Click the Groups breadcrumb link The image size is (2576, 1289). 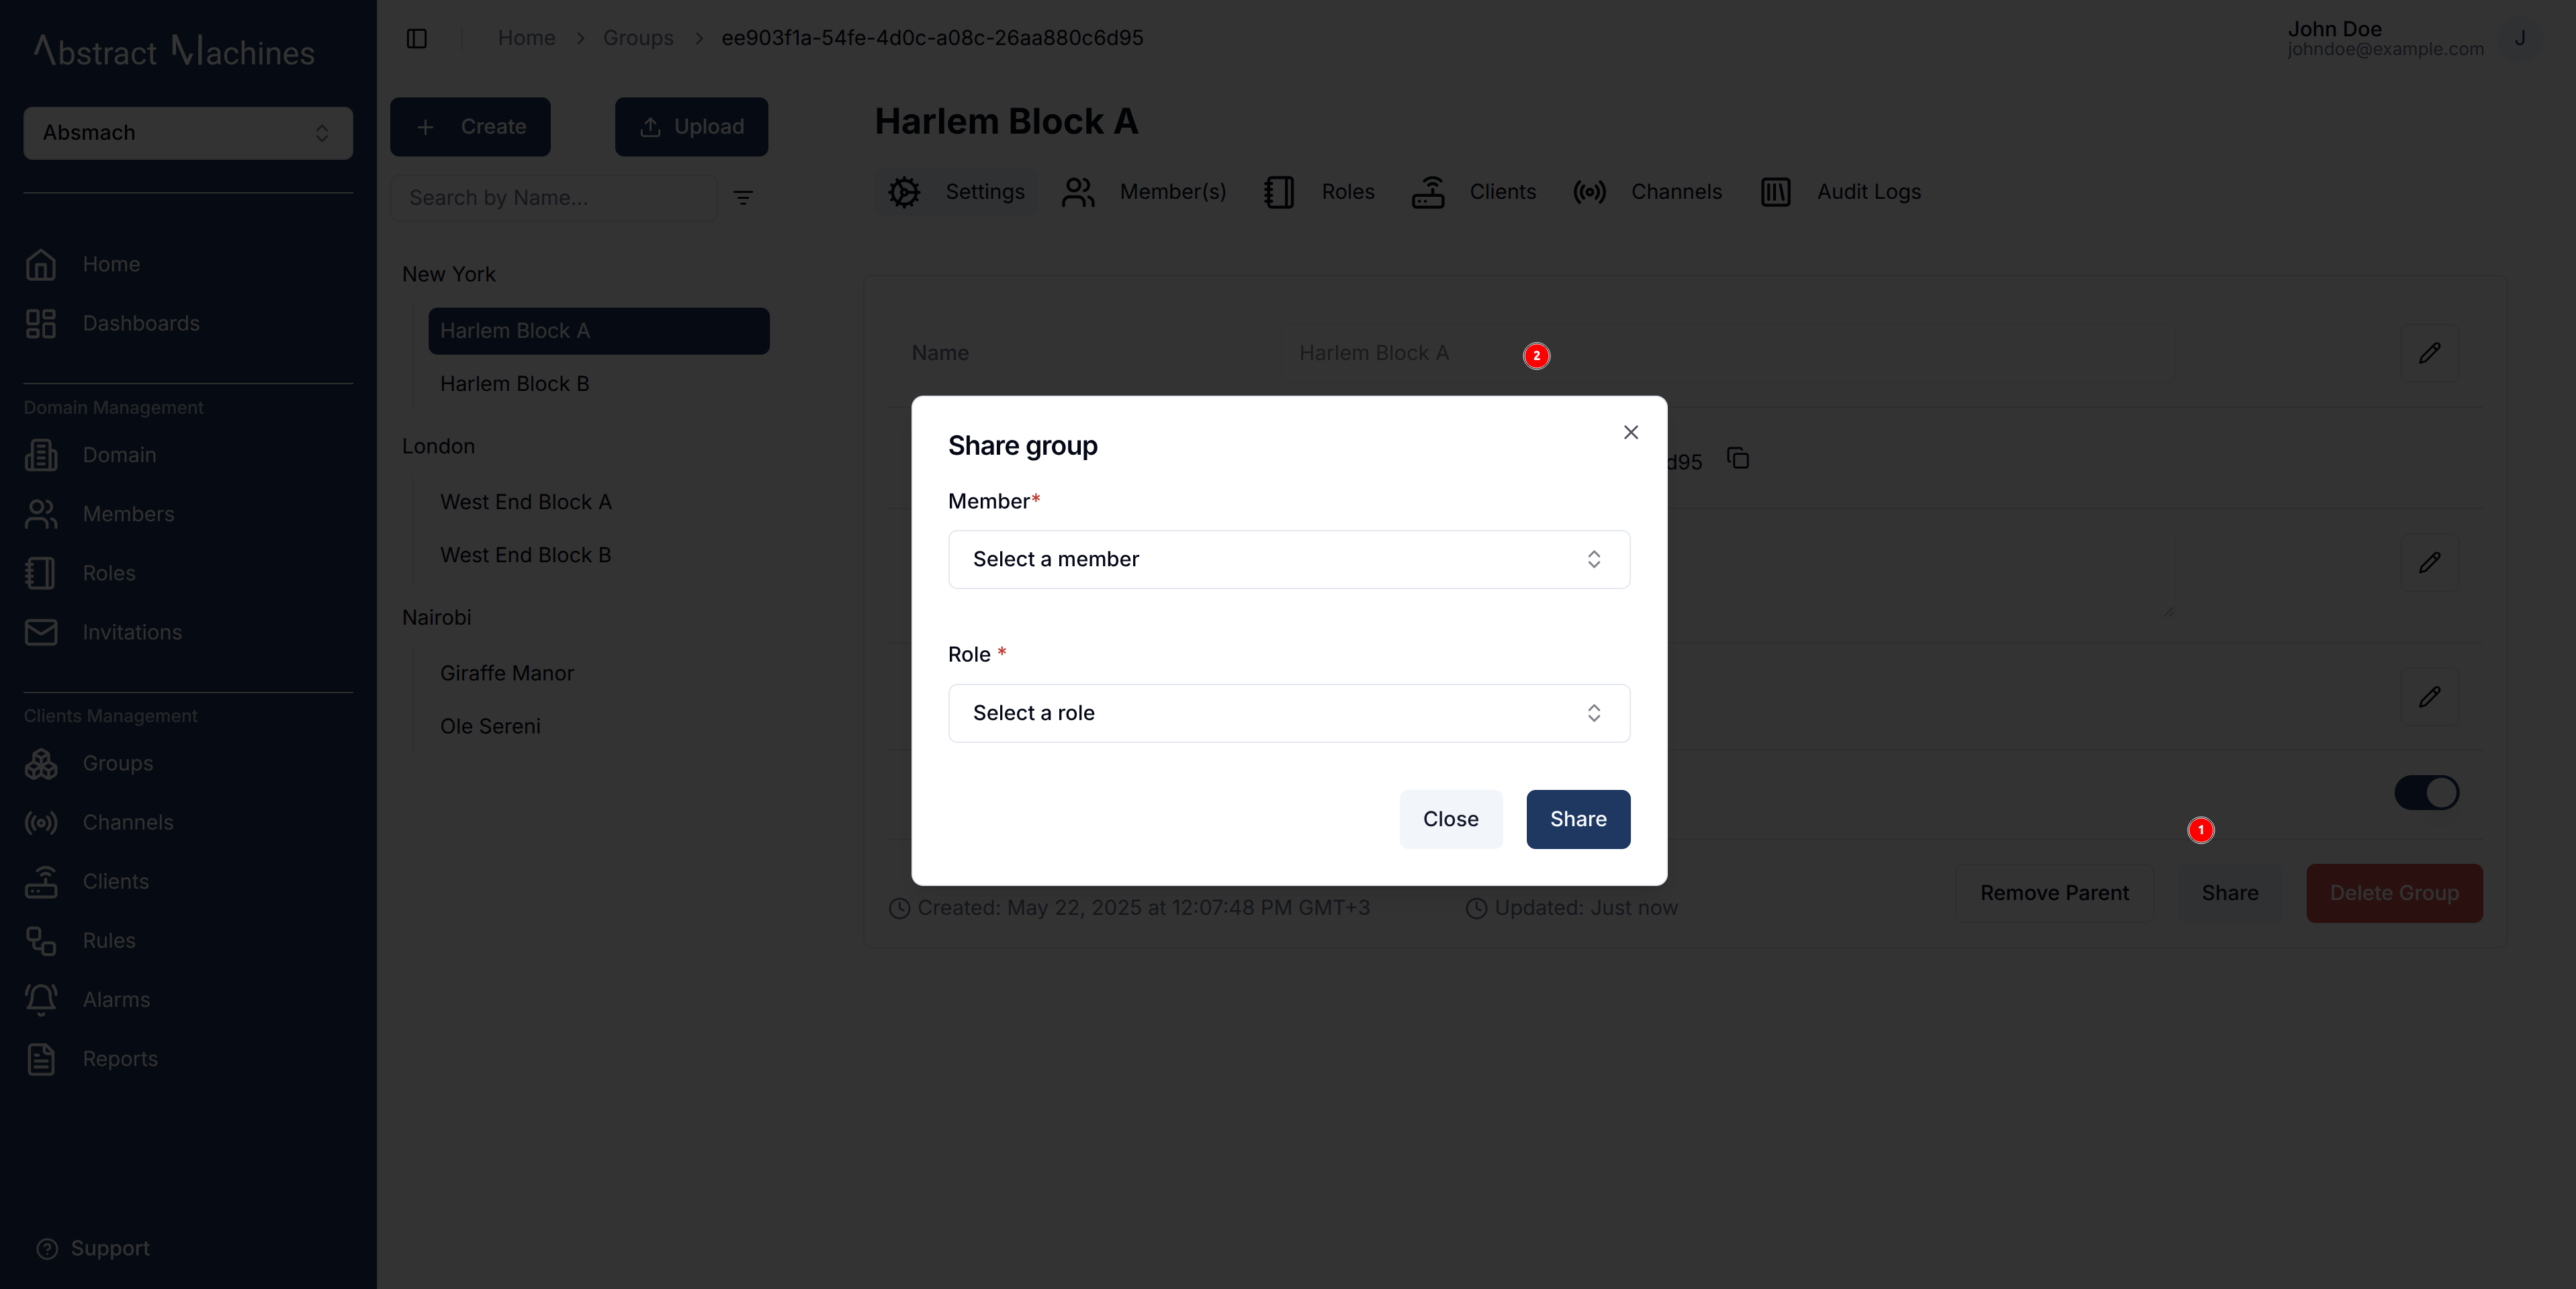(638, 38)
